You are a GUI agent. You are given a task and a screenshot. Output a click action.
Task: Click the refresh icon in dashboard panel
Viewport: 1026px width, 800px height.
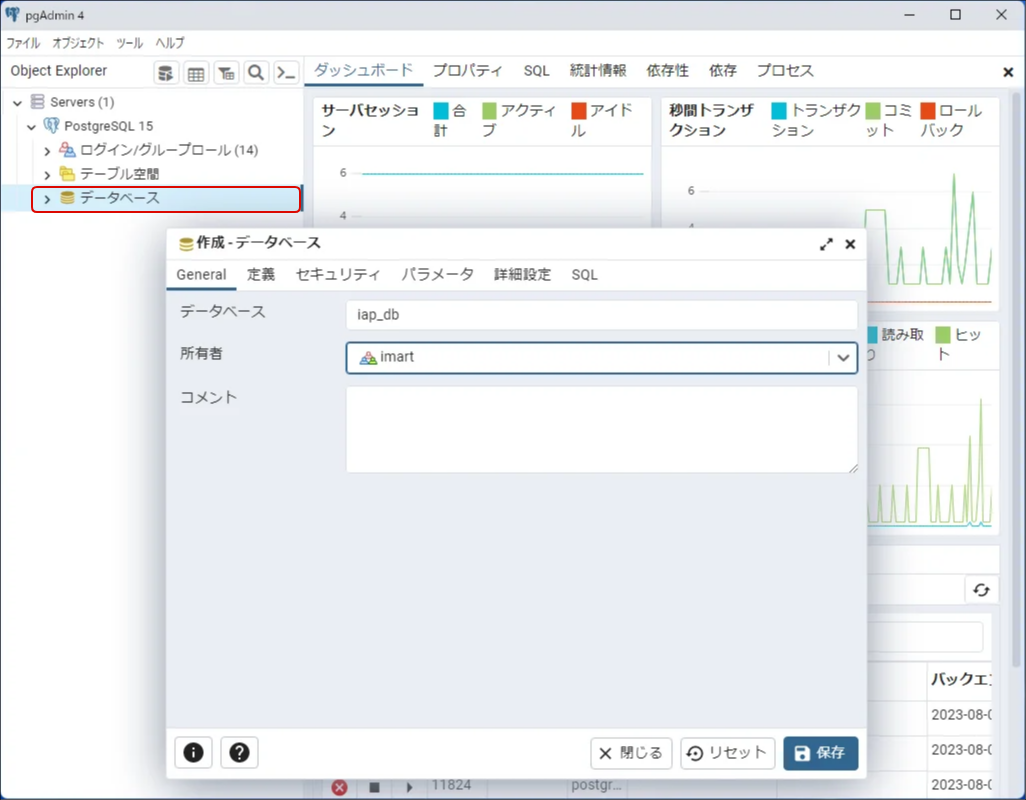click(981, 590)
